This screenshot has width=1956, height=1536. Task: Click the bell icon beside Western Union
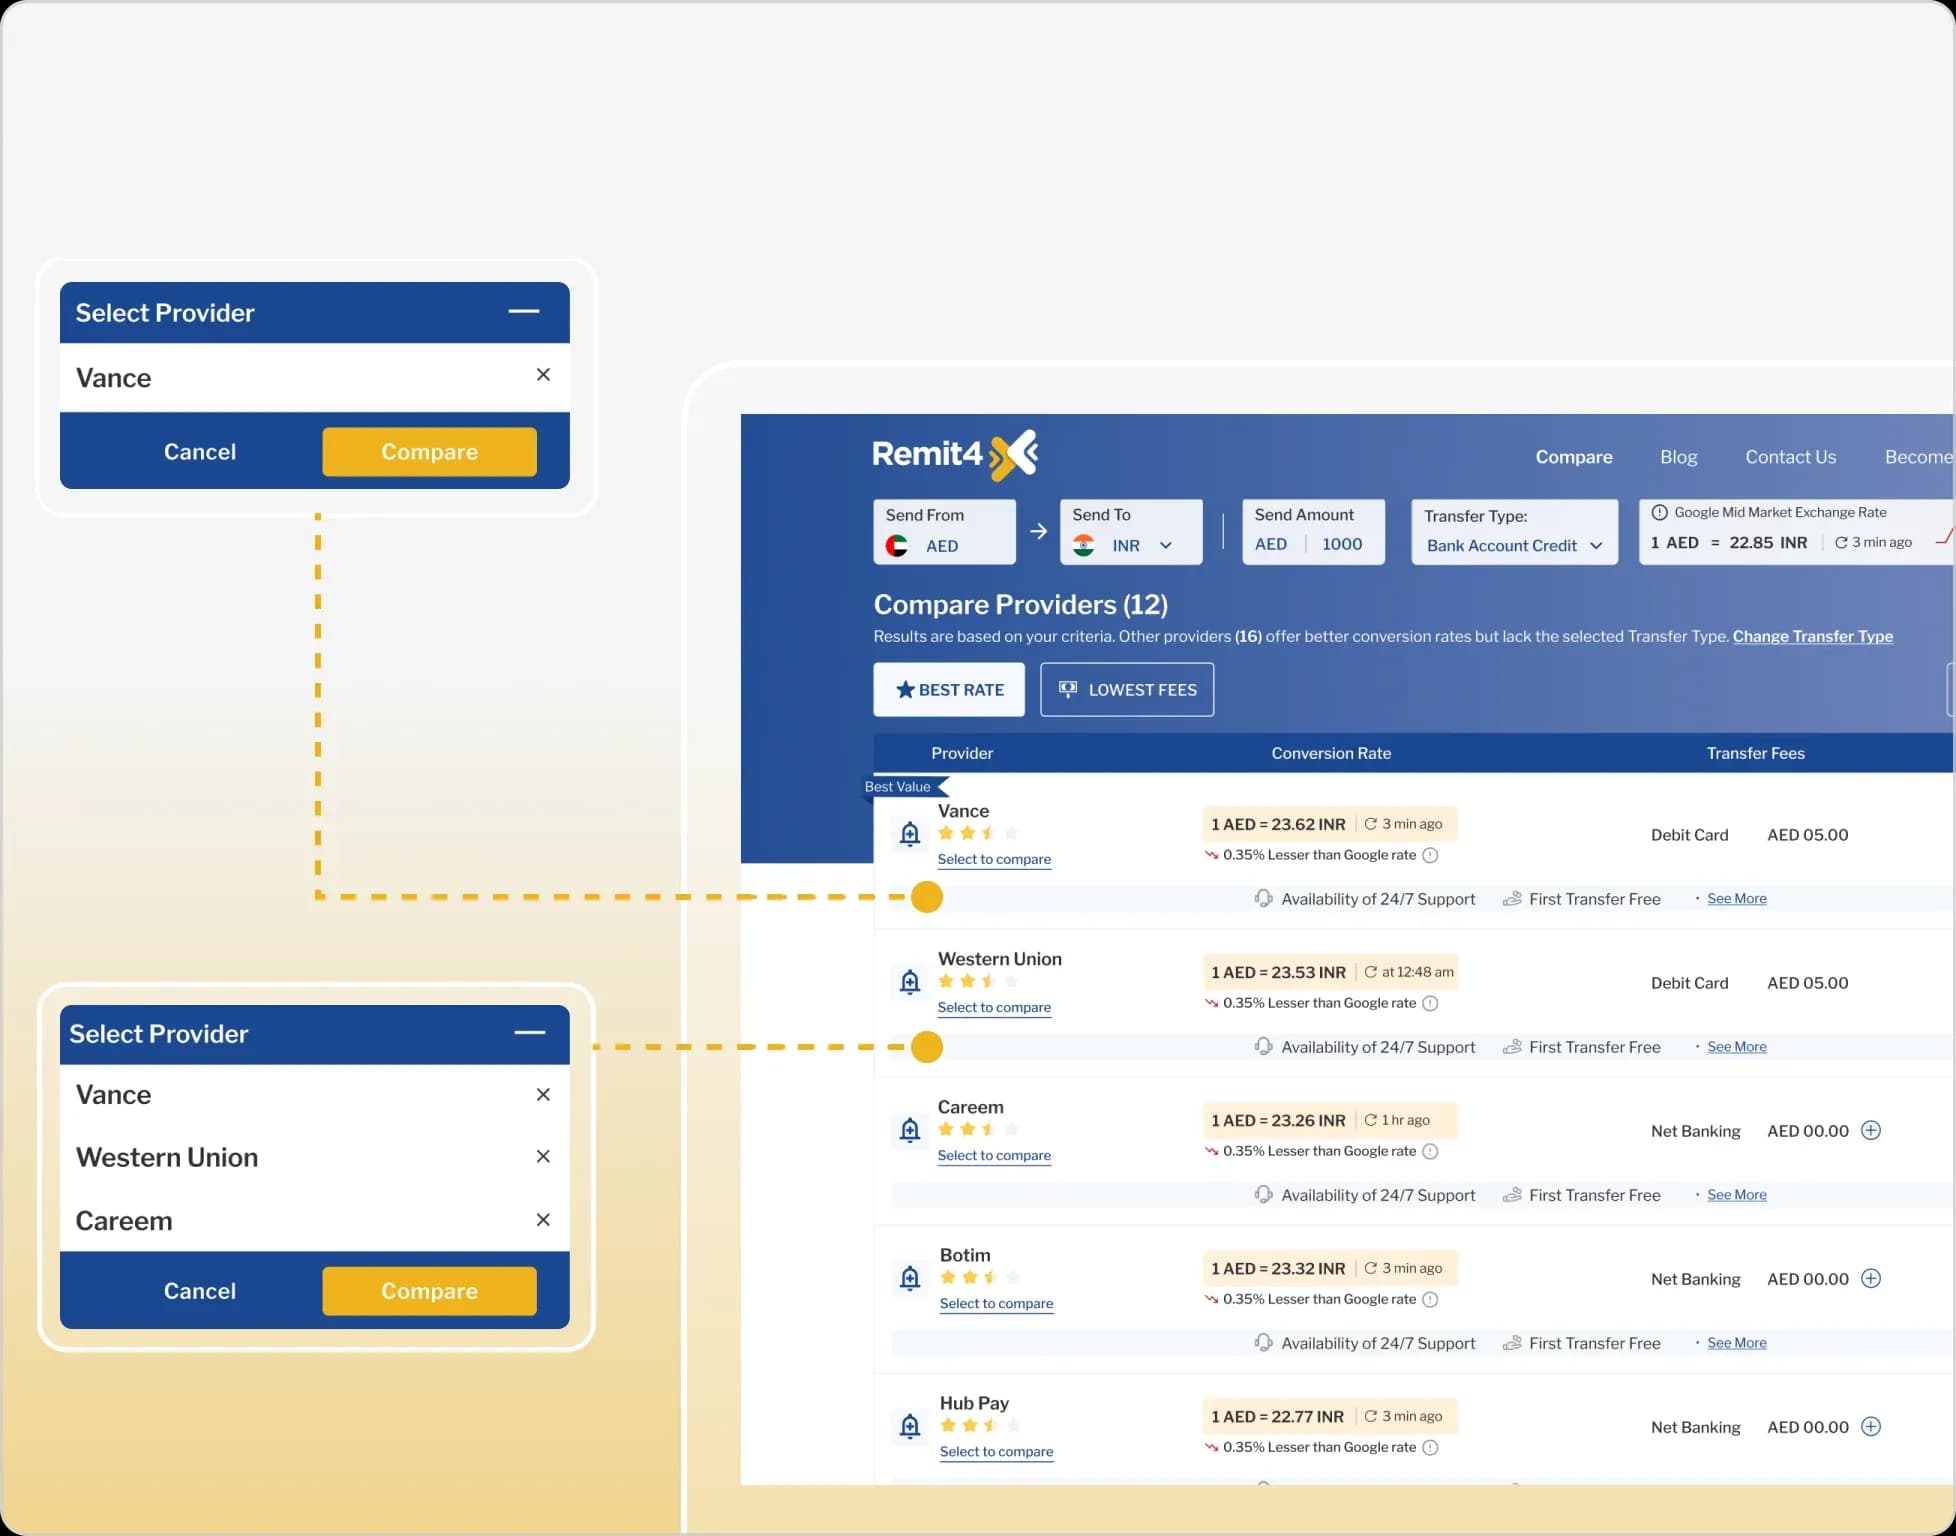pyautogui.click(x=909, y=982)
